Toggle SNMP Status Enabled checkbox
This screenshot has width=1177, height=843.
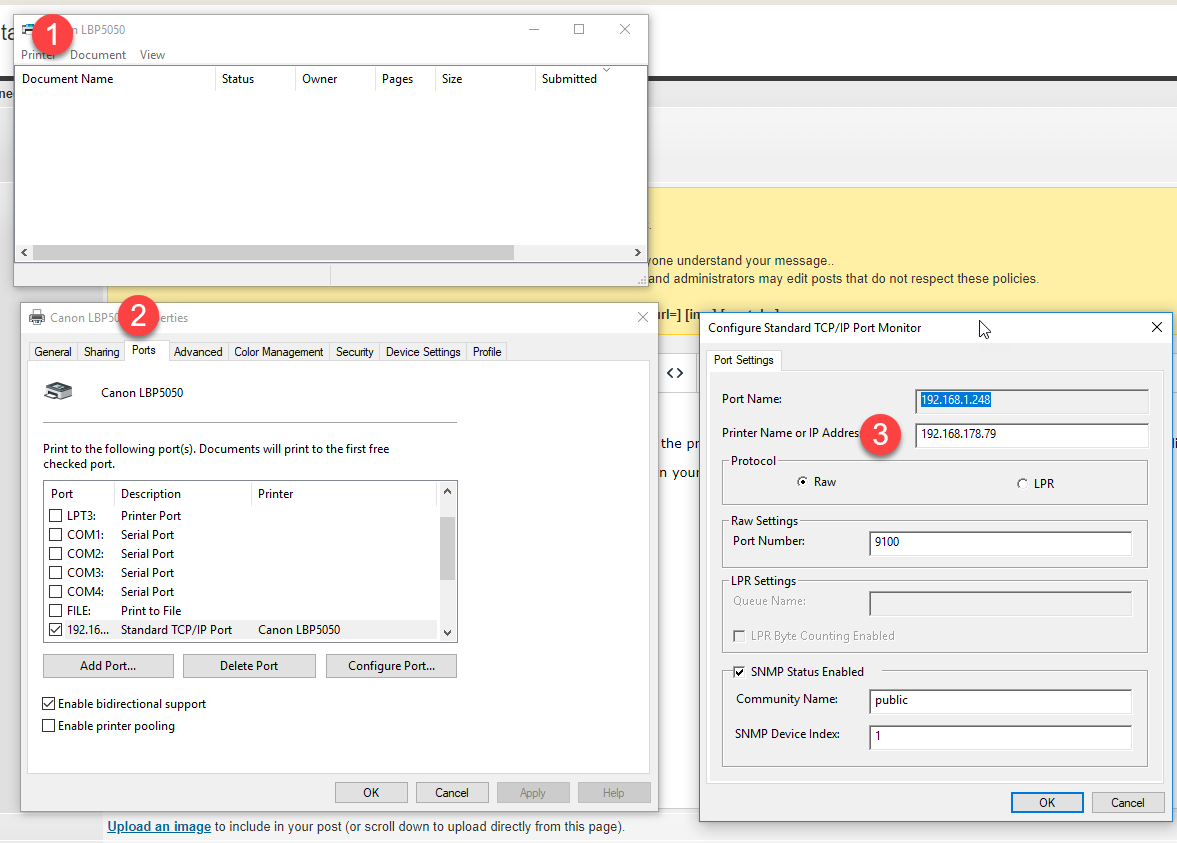pos(739,672)
